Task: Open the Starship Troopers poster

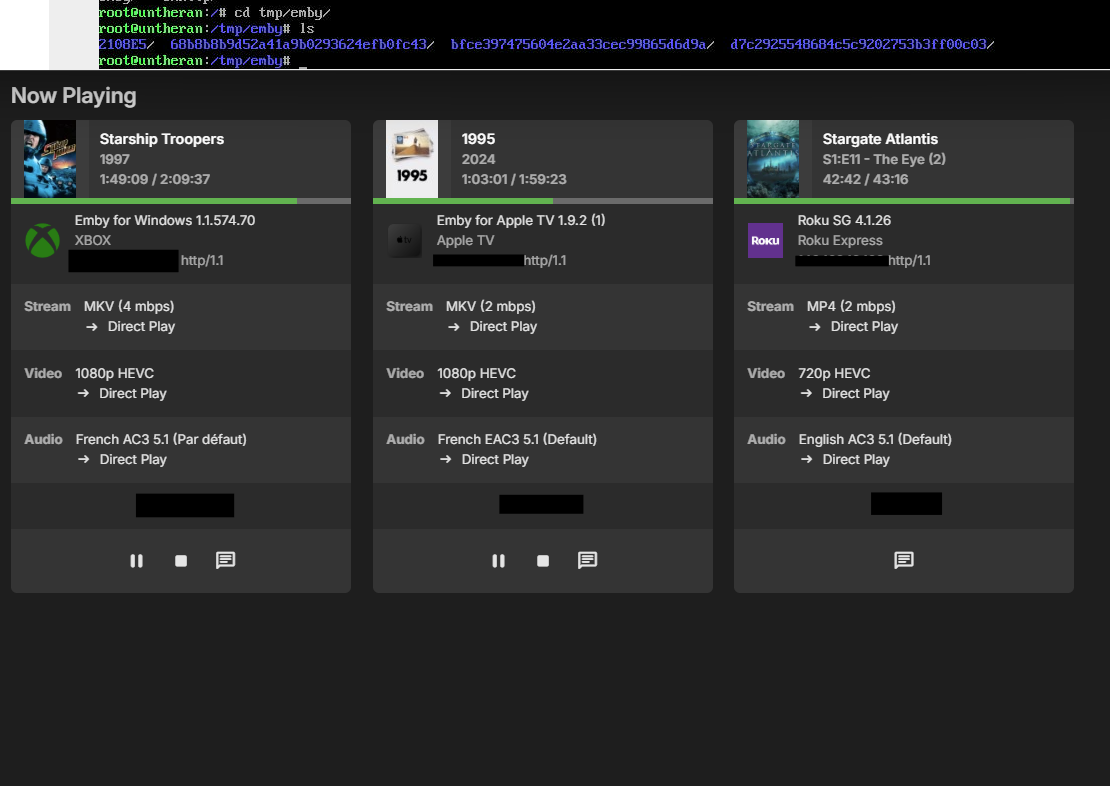Action: coord(49,158)
